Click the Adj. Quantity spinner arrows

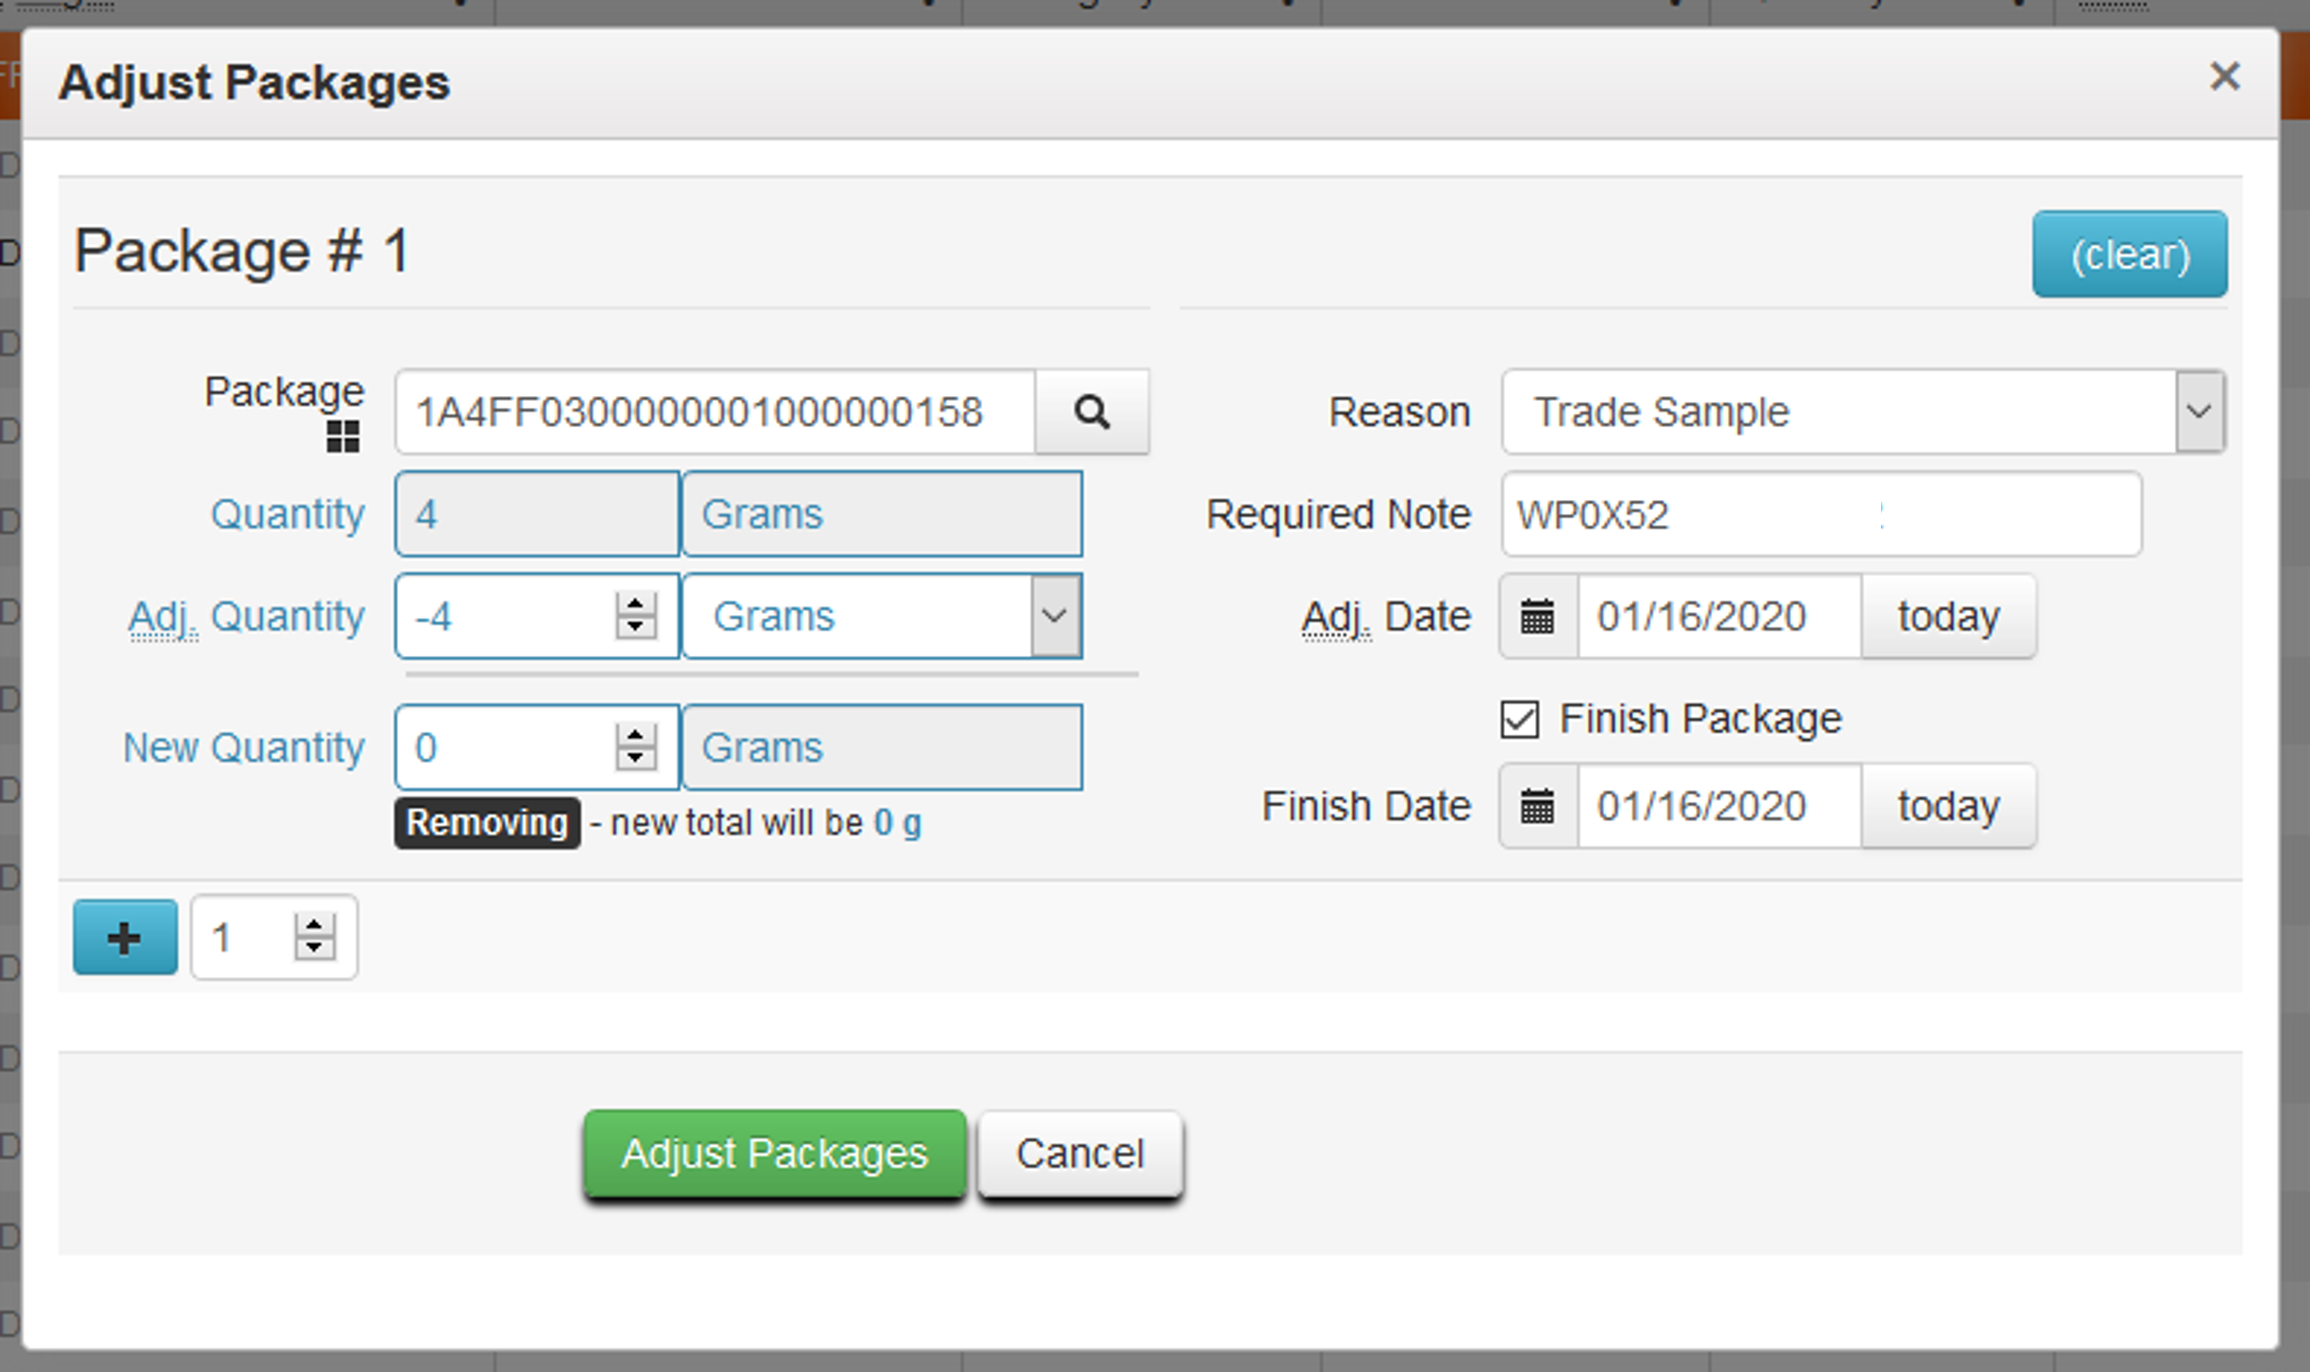click(x=636, y=616)
